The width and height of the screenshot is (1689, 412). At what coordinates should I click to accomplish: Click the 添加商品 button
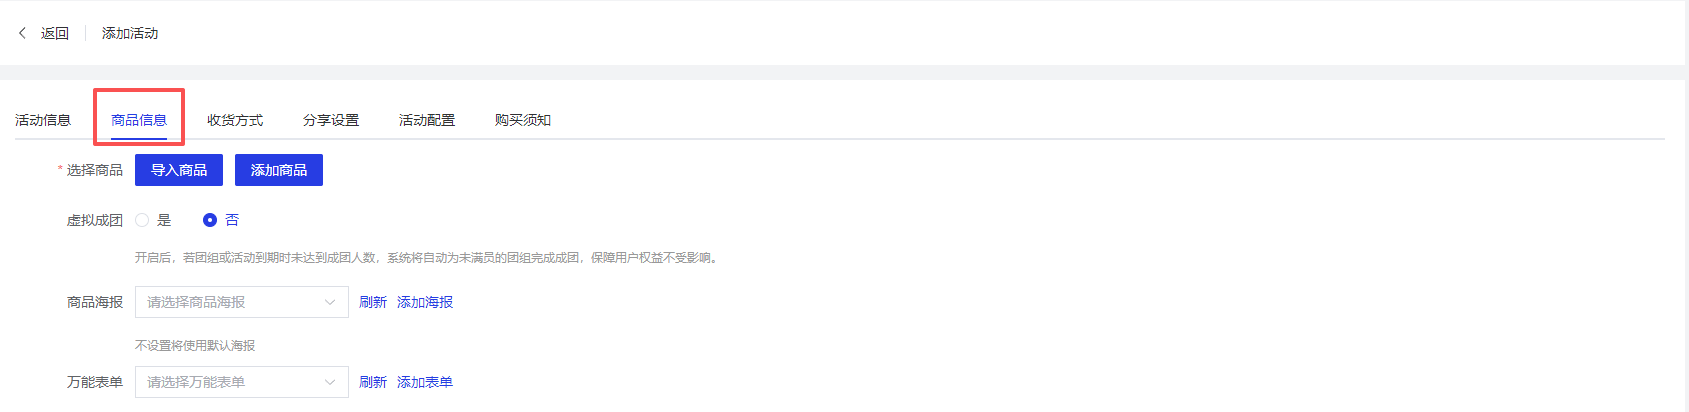(279, 170)
